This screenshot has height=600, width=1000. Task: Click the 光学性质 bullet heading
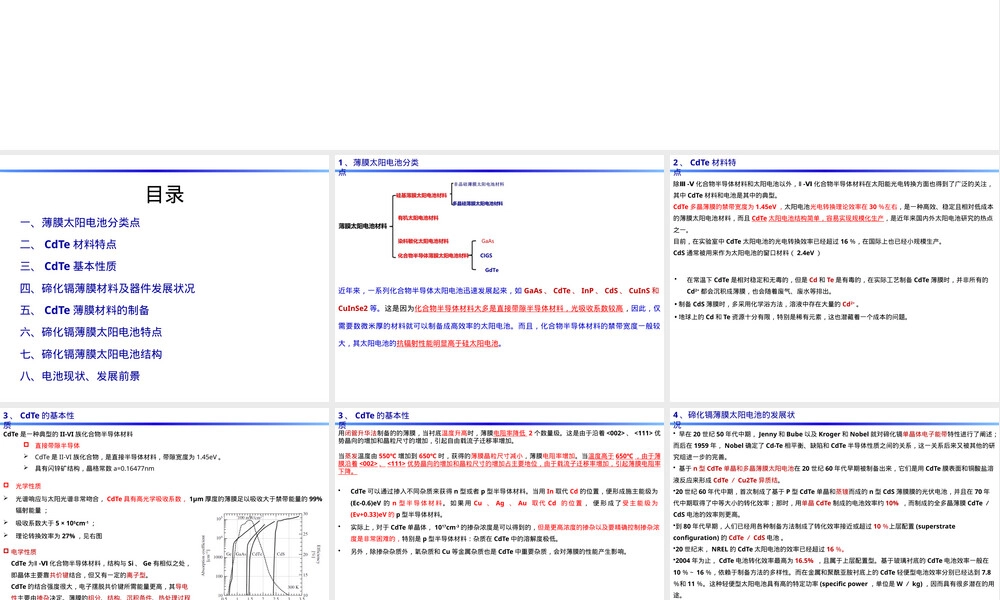[x=28, y=486]
